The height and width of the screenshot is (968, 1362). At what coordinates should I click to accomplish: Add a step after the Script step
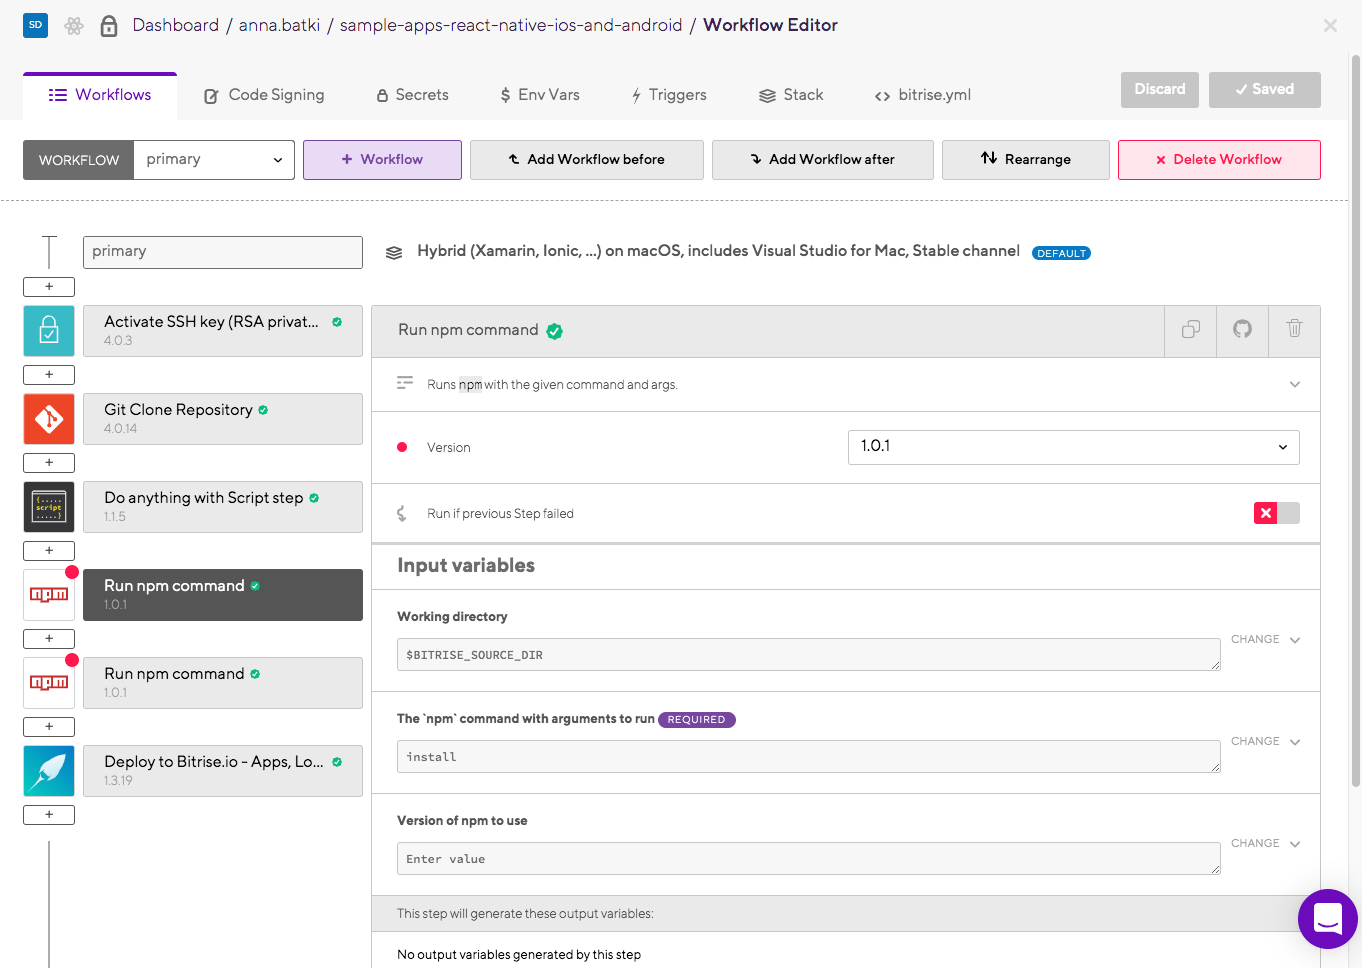(x=49, y=551)
